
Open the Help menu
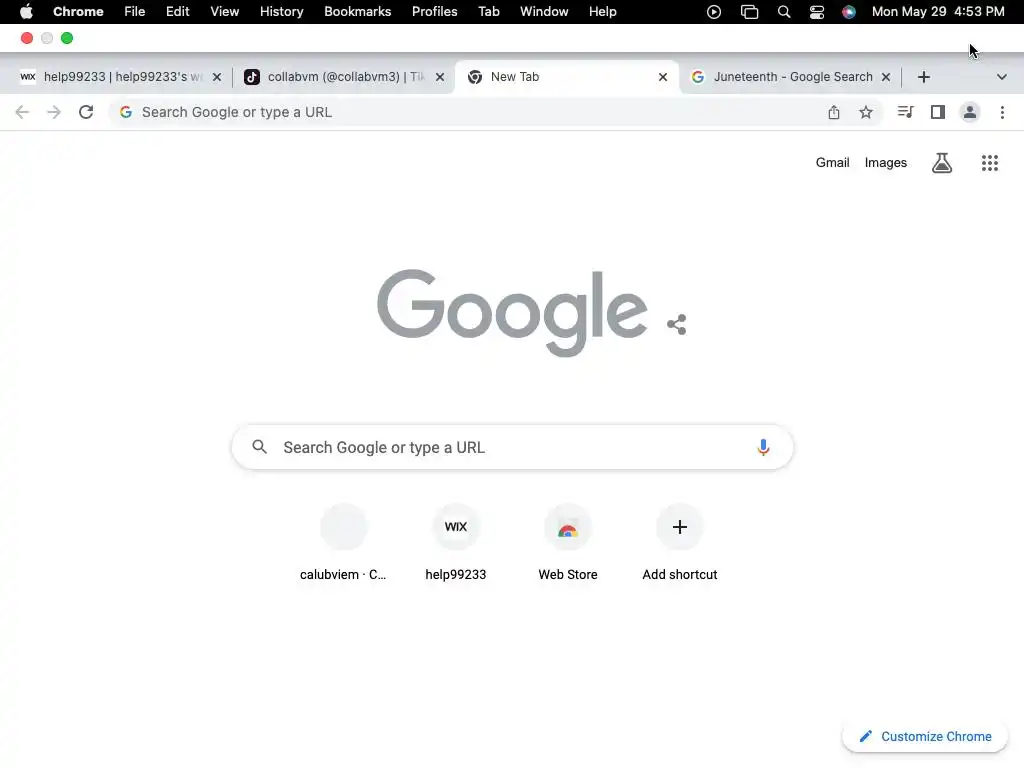(602, 12)
